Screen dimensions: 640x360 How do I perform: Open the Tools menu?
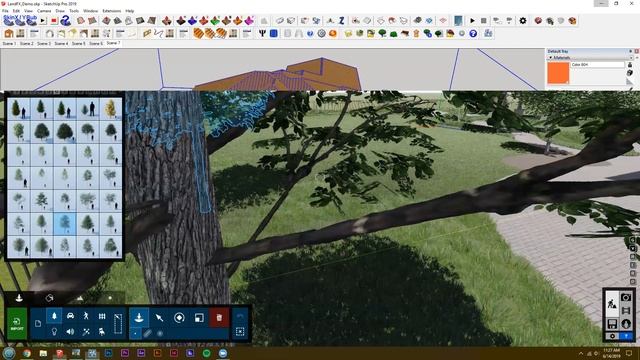74,11
